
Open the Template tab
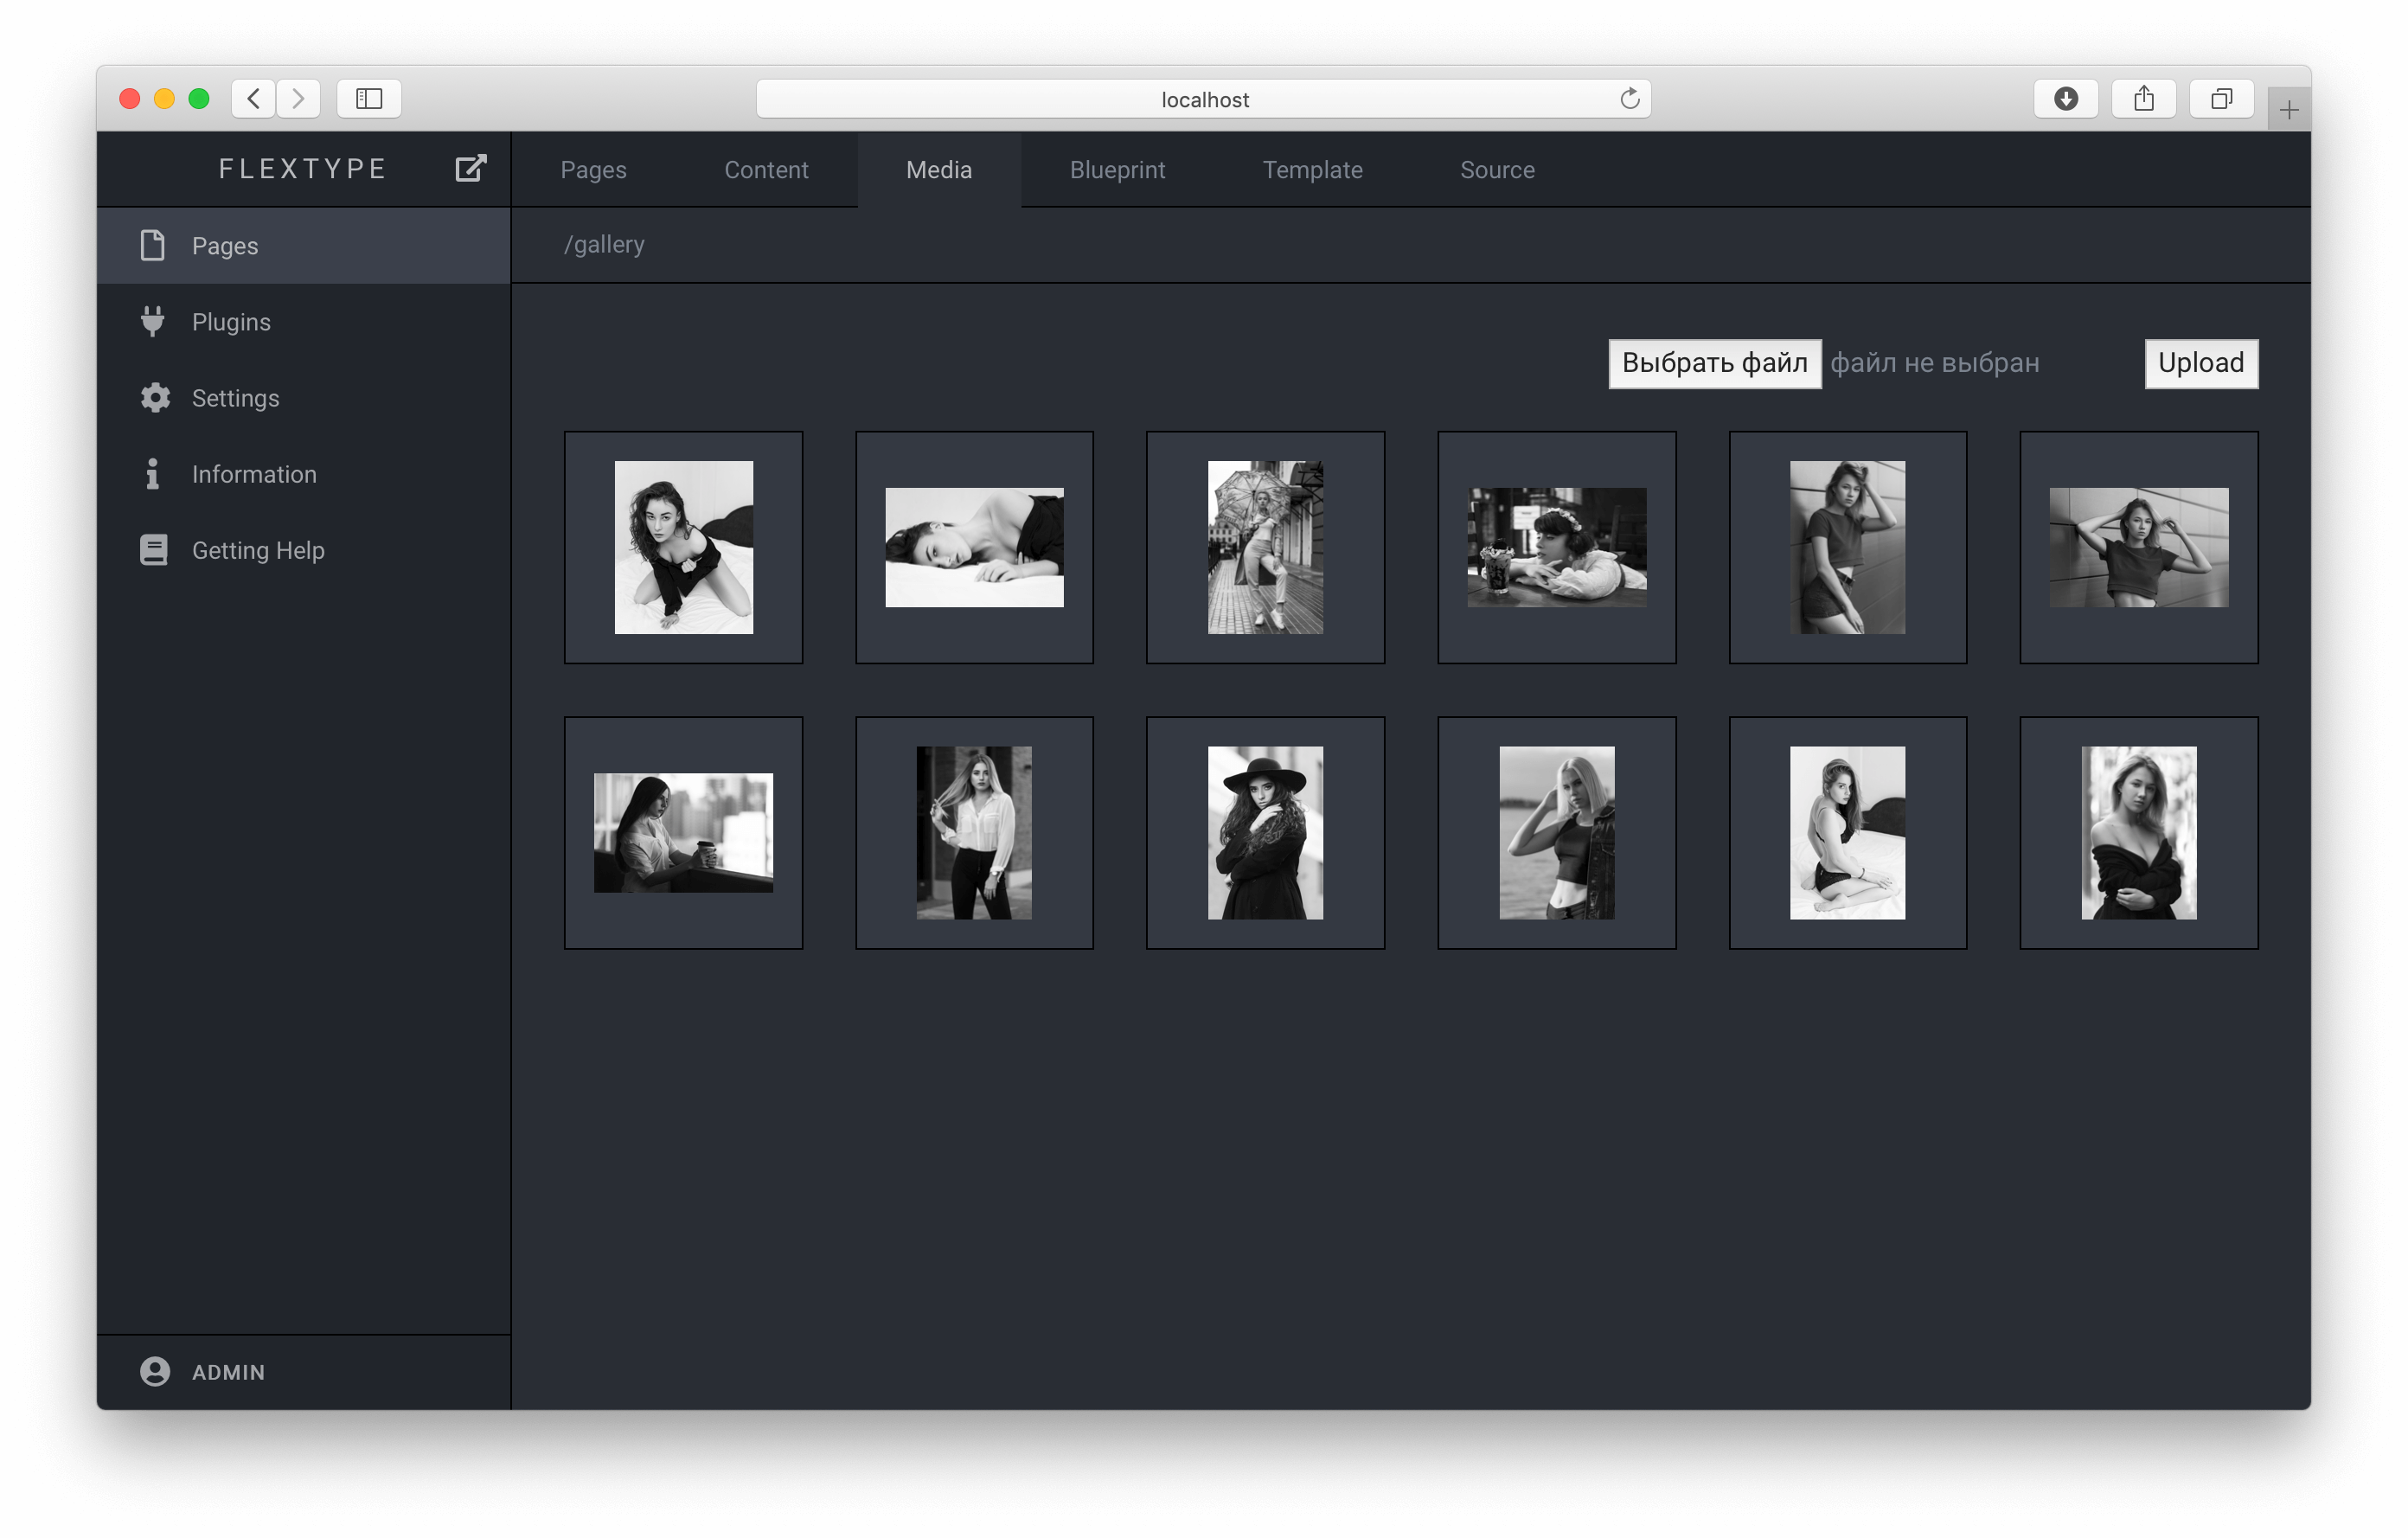pyautogui.click(x=1312, y=170)
